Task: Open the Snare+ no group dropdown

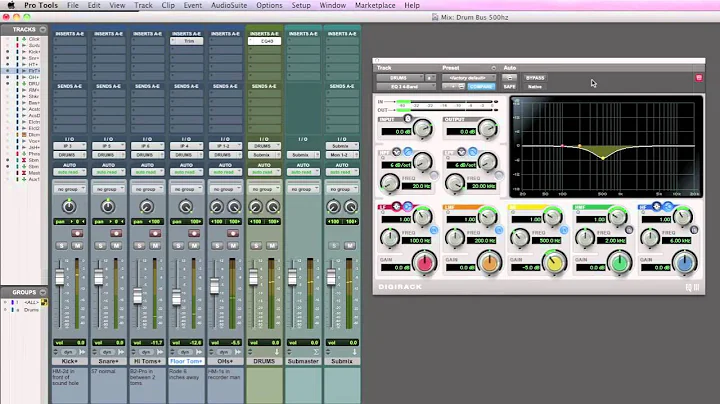Action: pyautogui.click(x=108, y=189)
